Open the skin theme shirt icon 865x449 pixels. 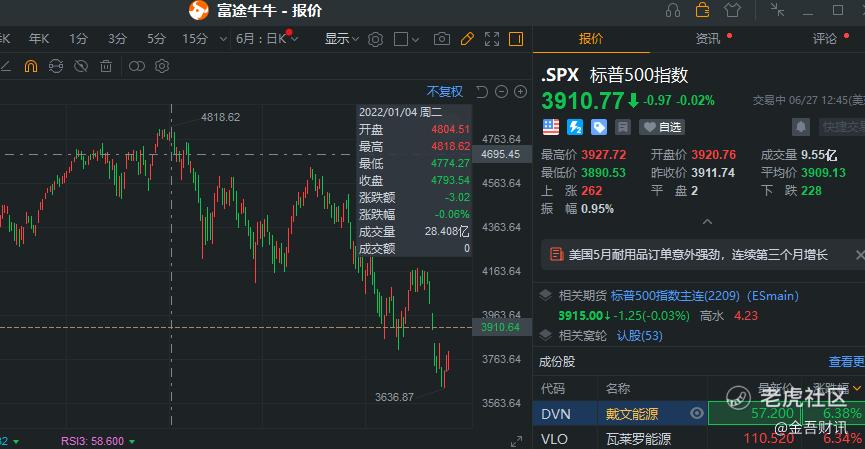732,10
